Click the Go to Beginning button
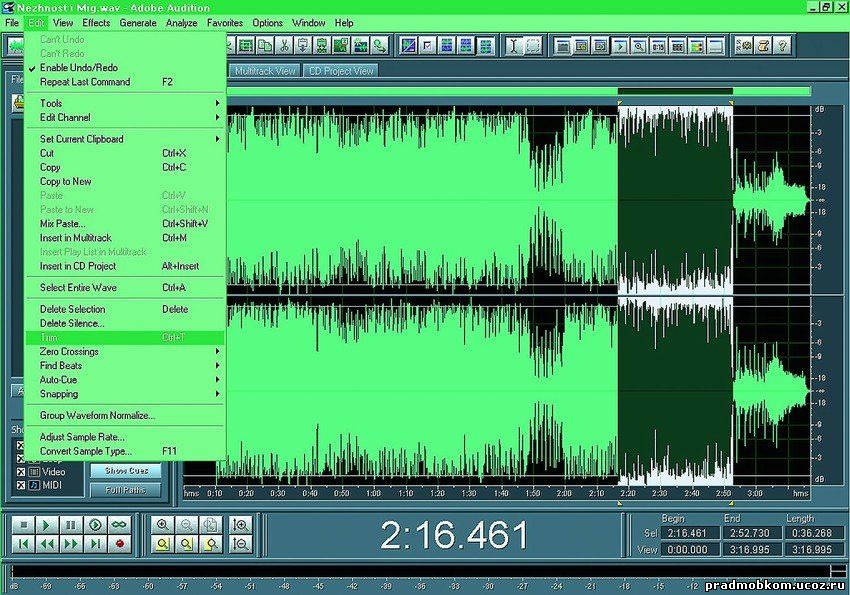850x595 pixels. [23, 544]
